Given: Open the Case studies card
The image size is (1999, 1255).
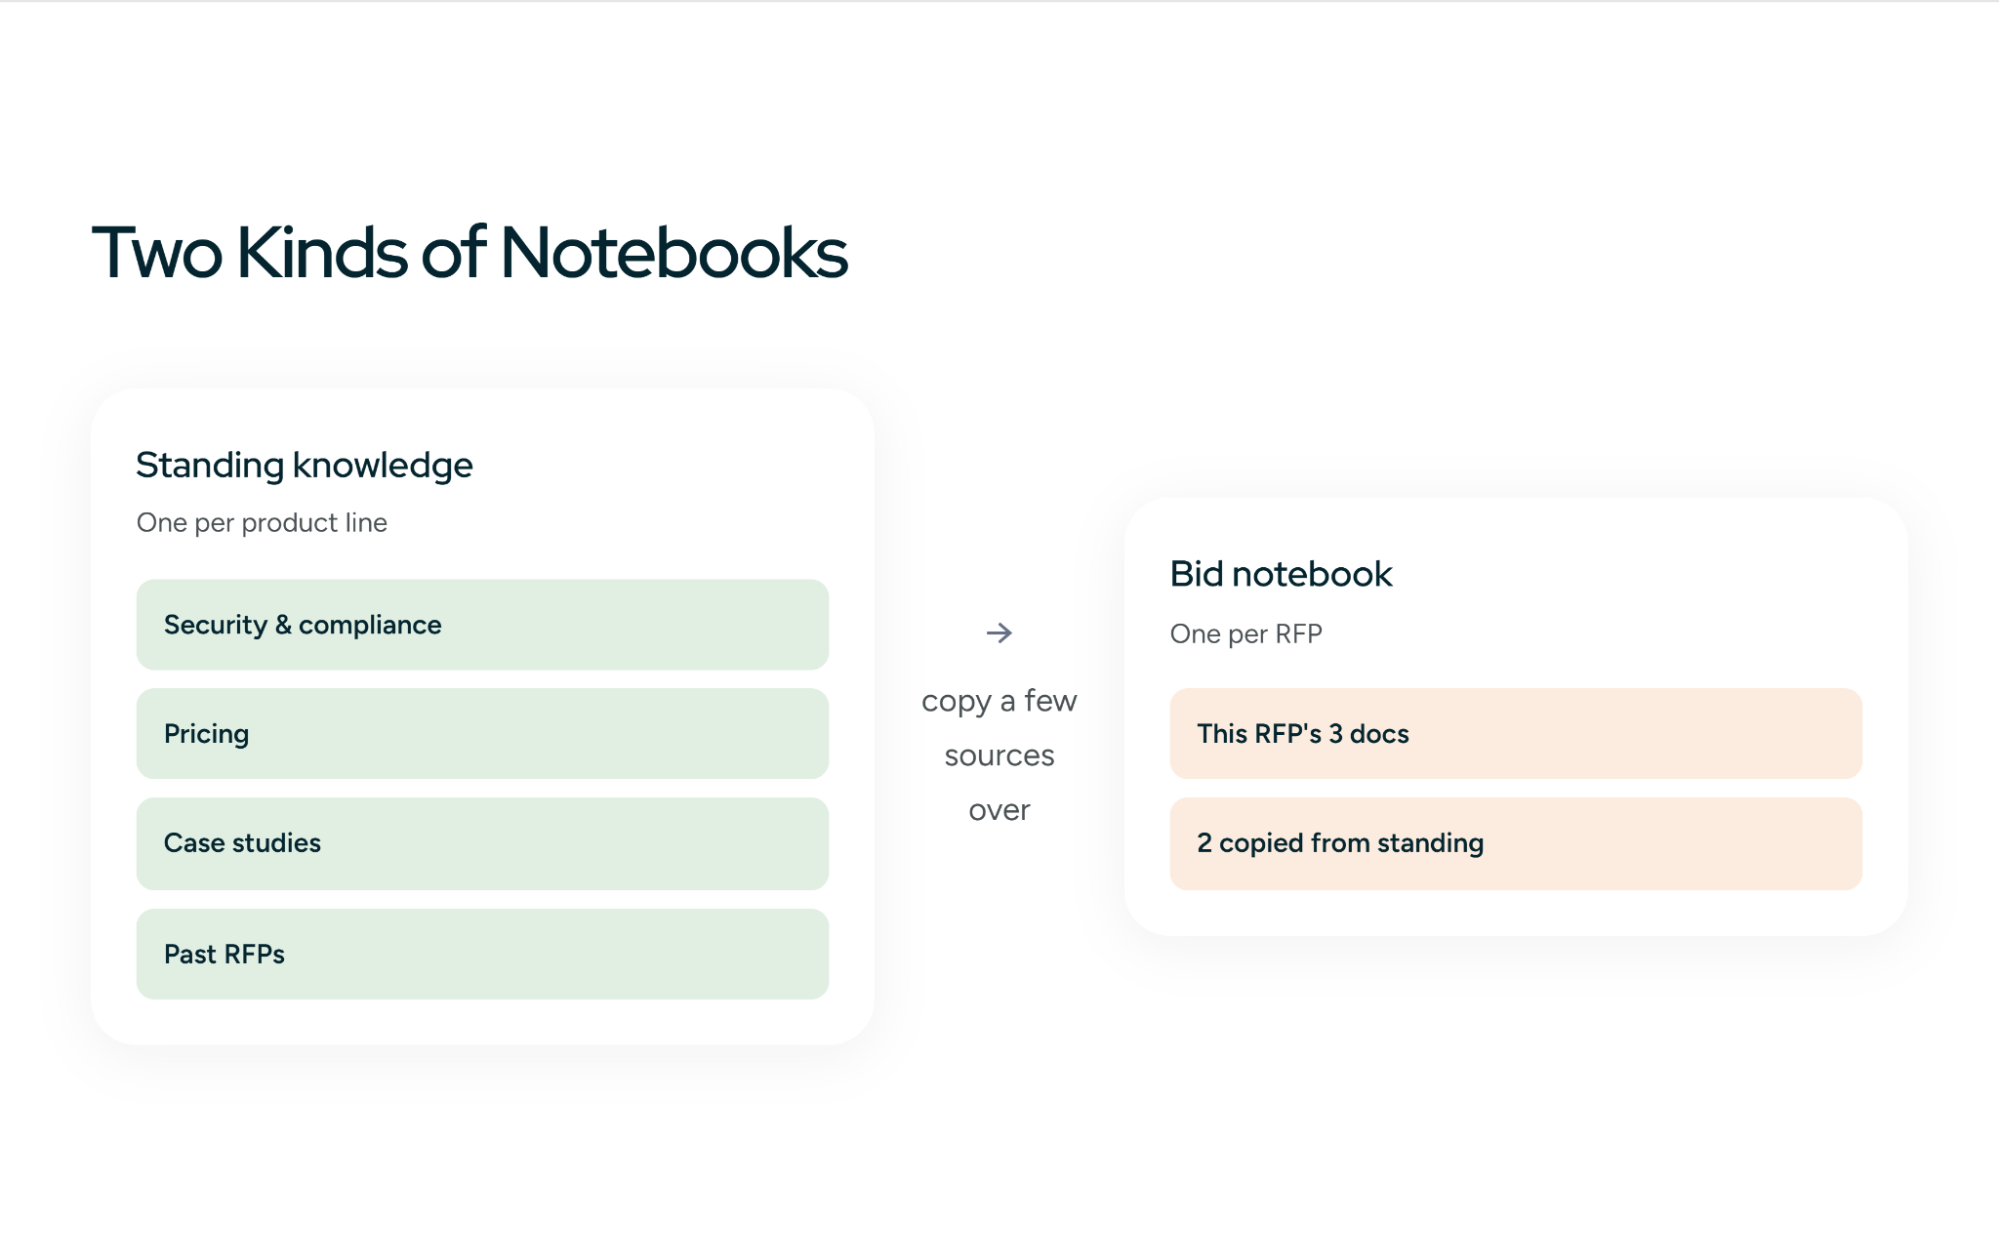Looking at the screenshot, I should (x=482, y=843).
